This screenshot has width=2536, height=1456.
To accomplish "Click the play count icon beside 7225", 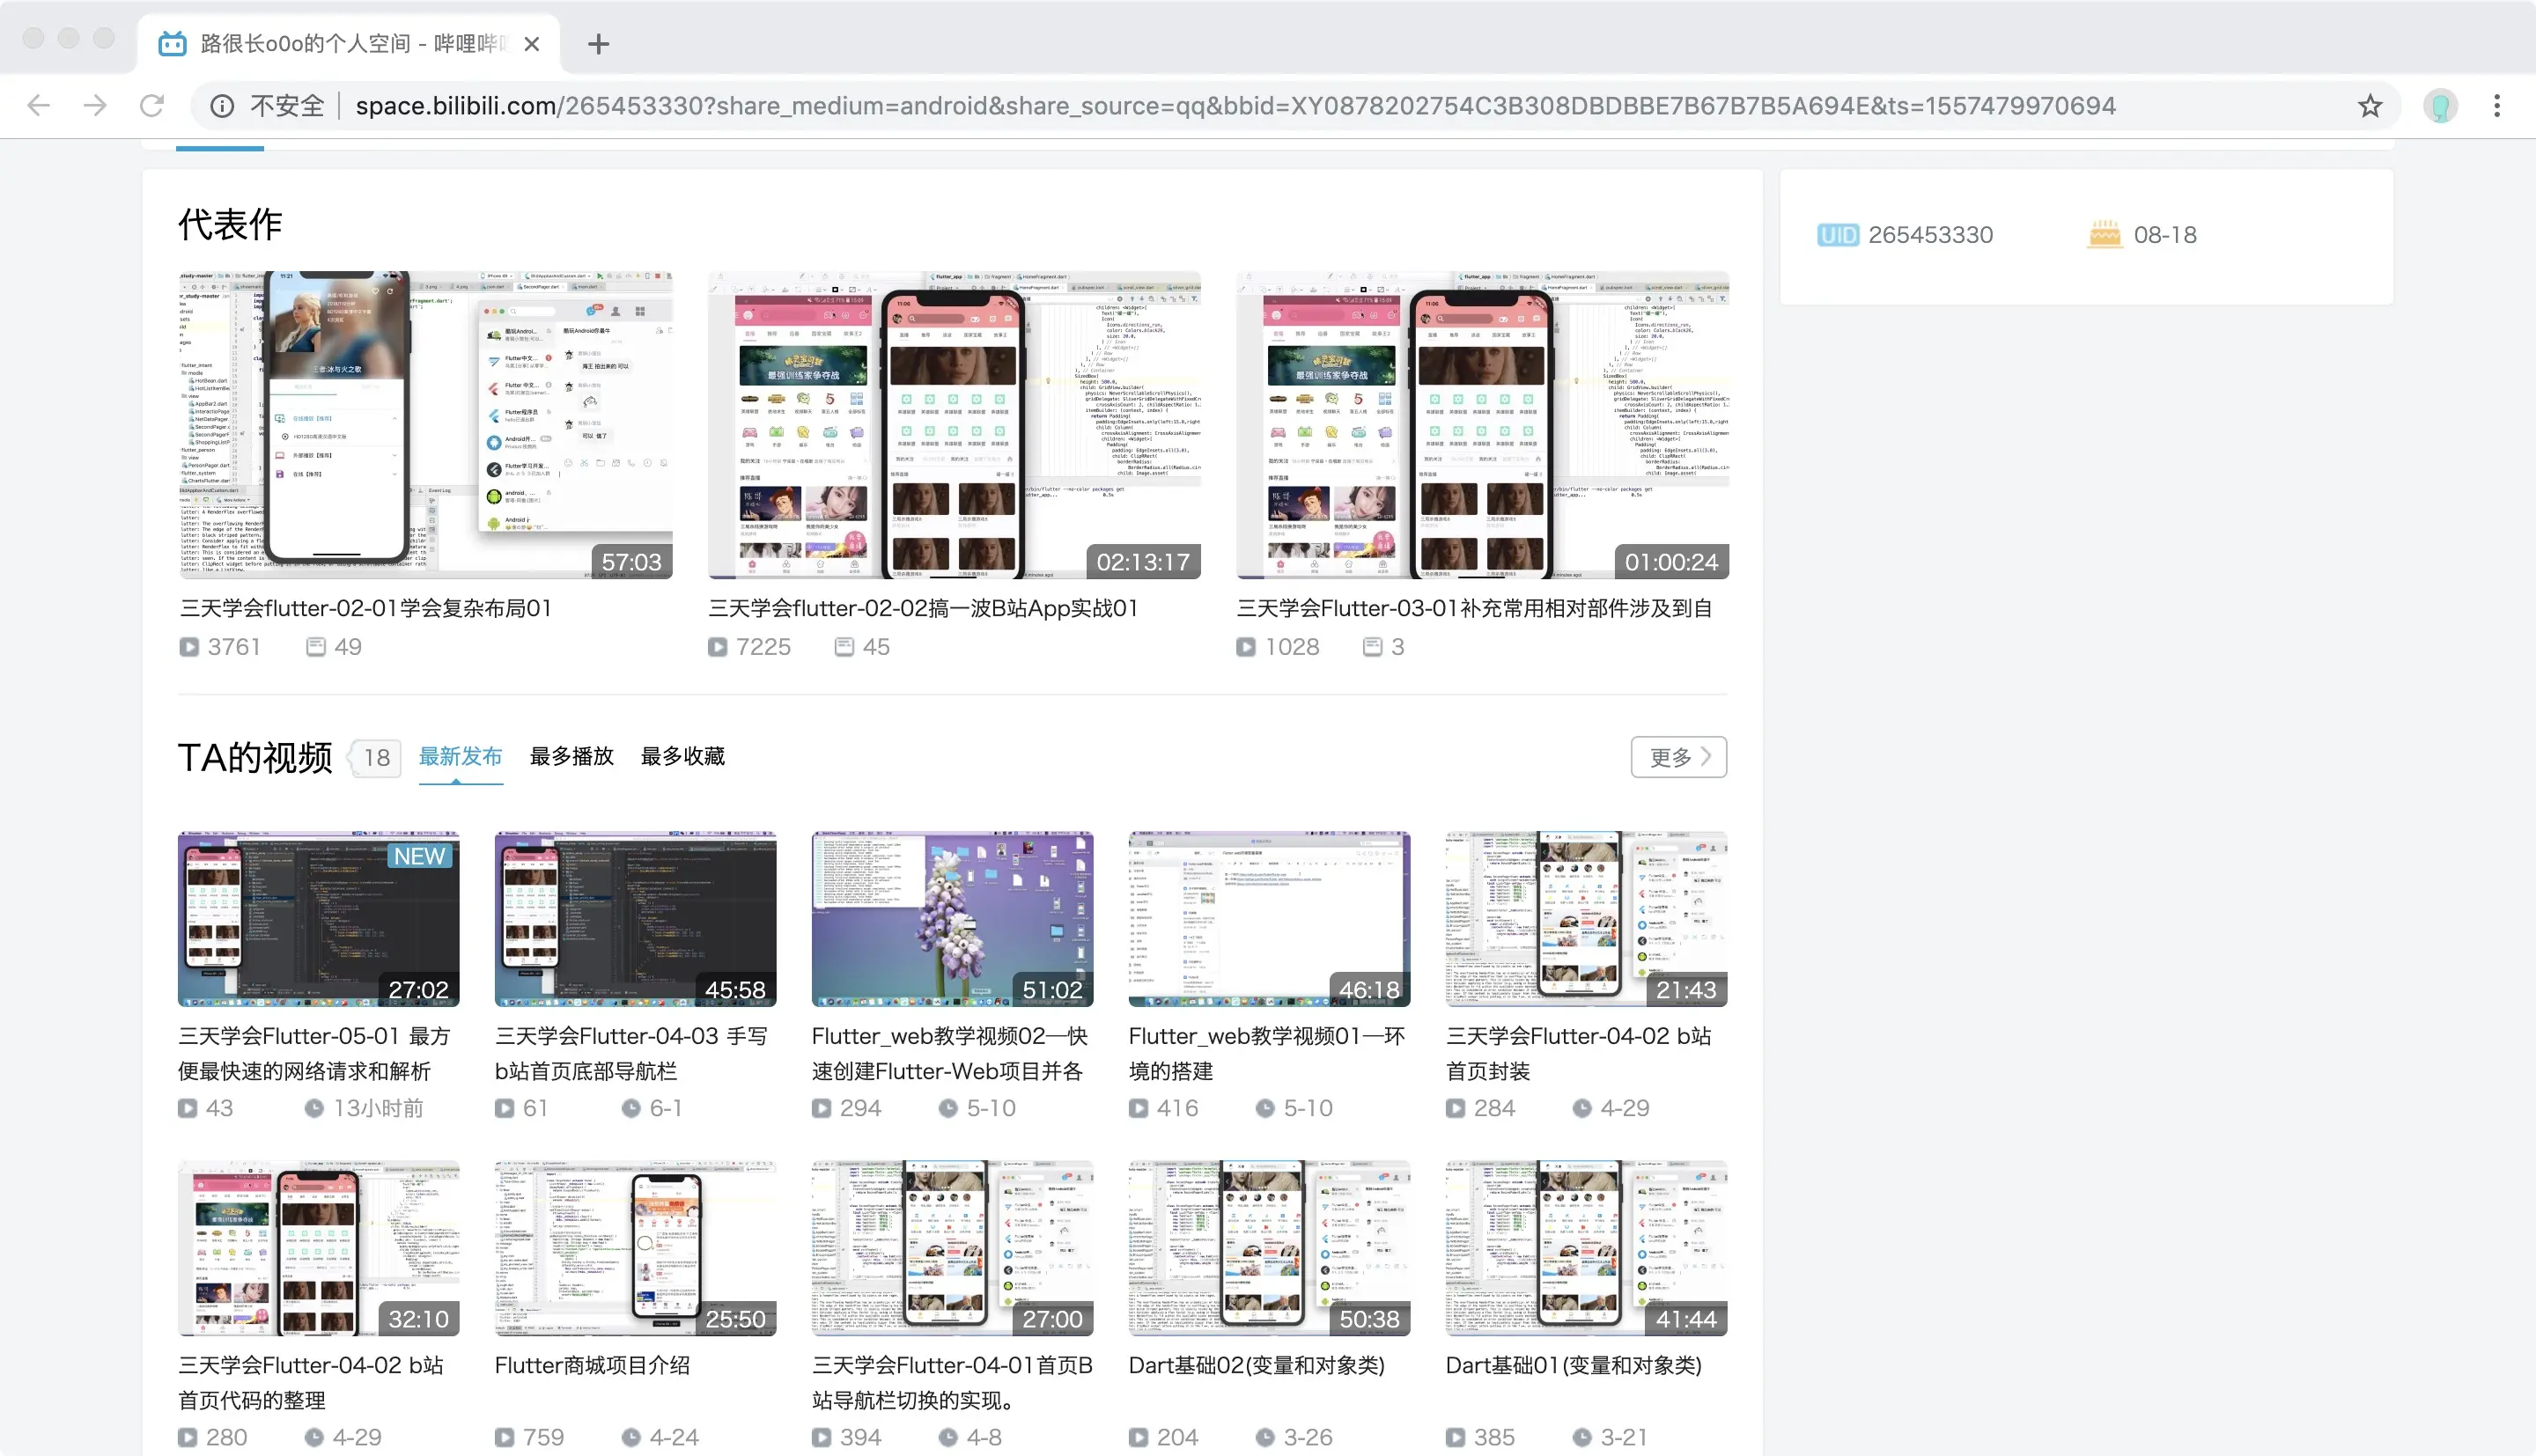I will point(717,647).
